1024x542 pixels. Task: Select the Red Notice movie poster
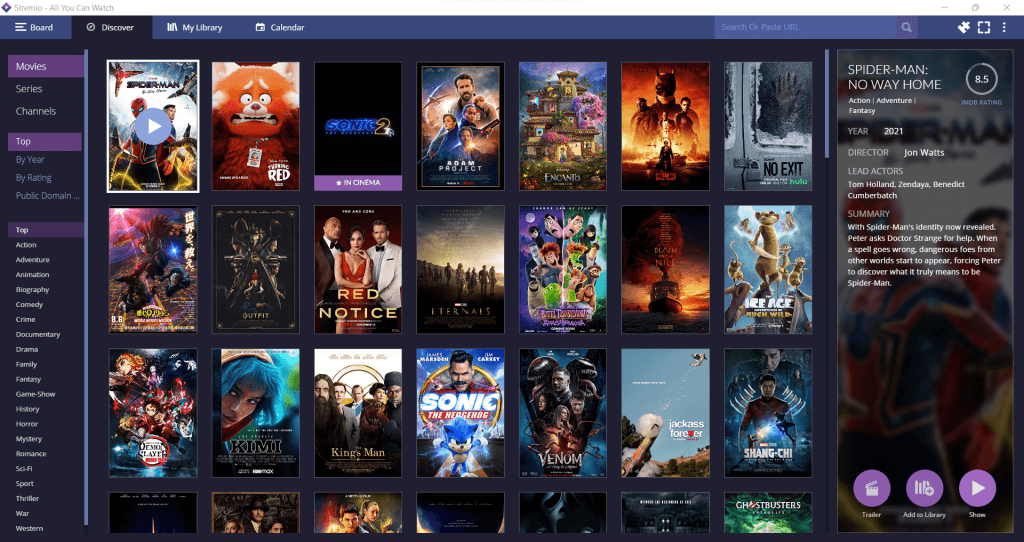coord(358,270)
